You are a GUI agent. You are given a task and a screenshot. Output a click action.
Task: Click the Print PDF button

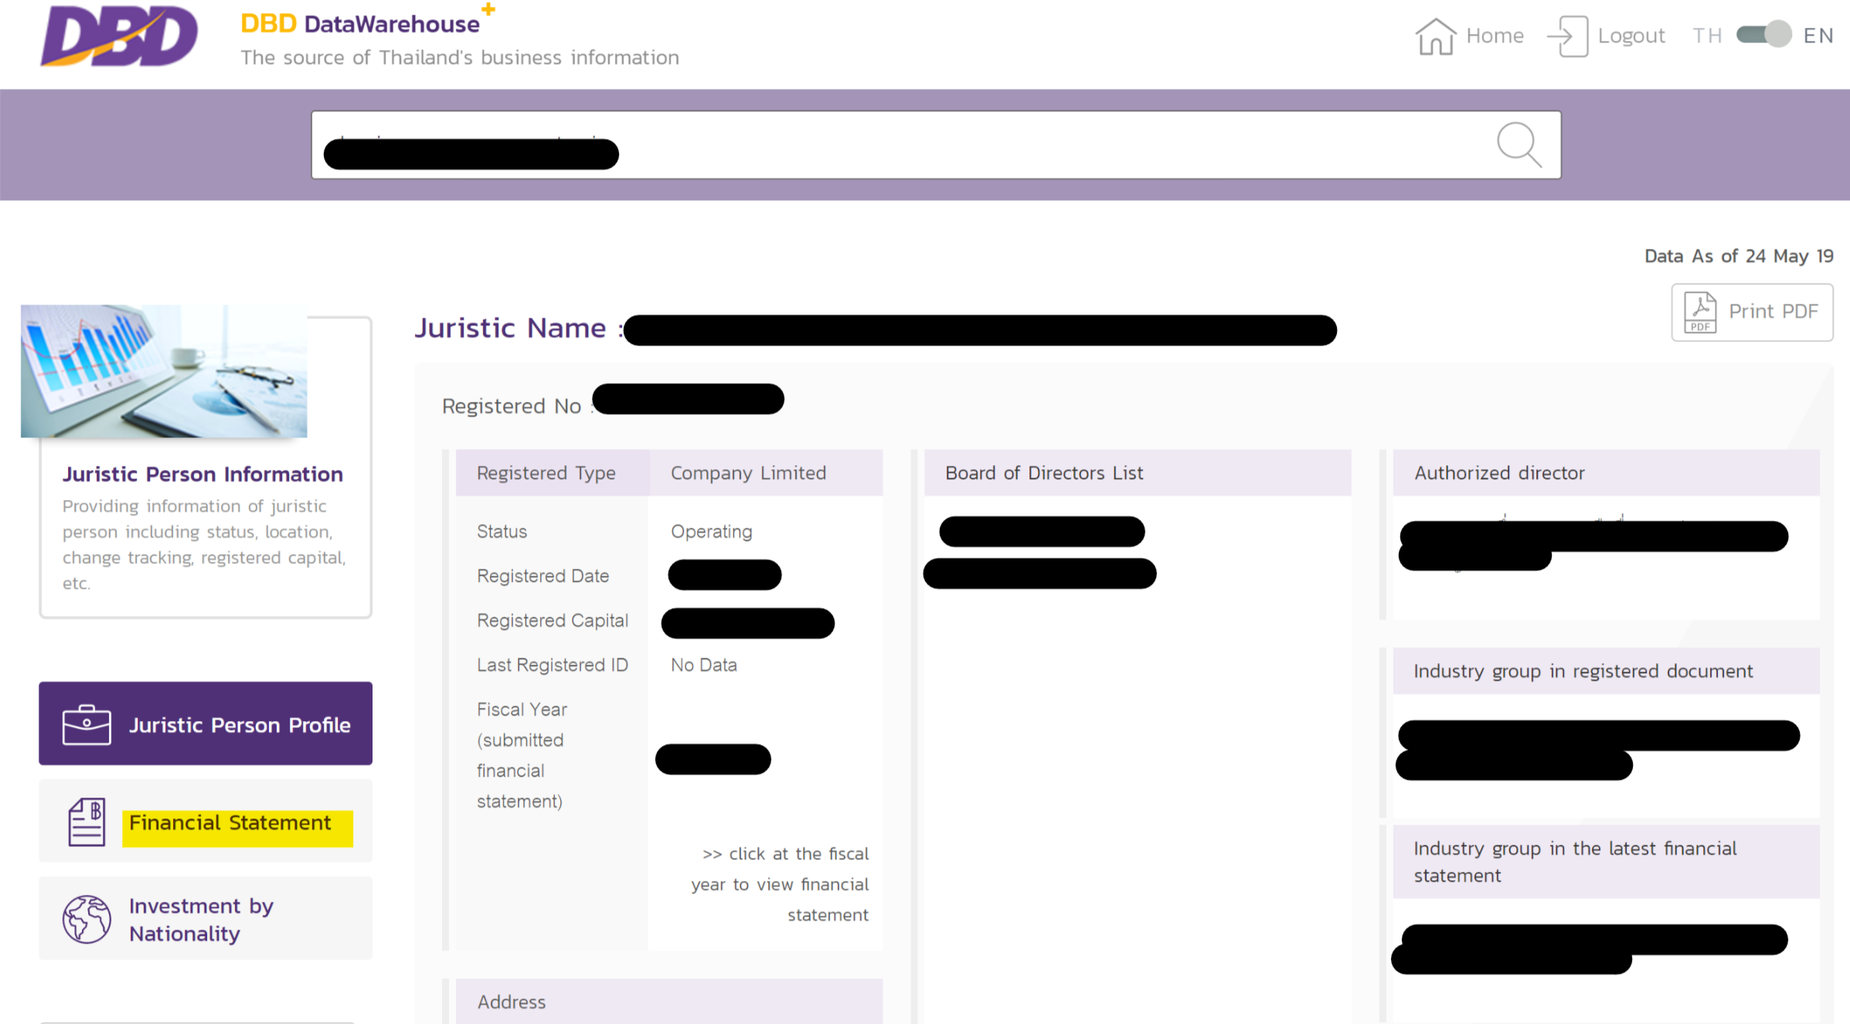click(1751, 311)
